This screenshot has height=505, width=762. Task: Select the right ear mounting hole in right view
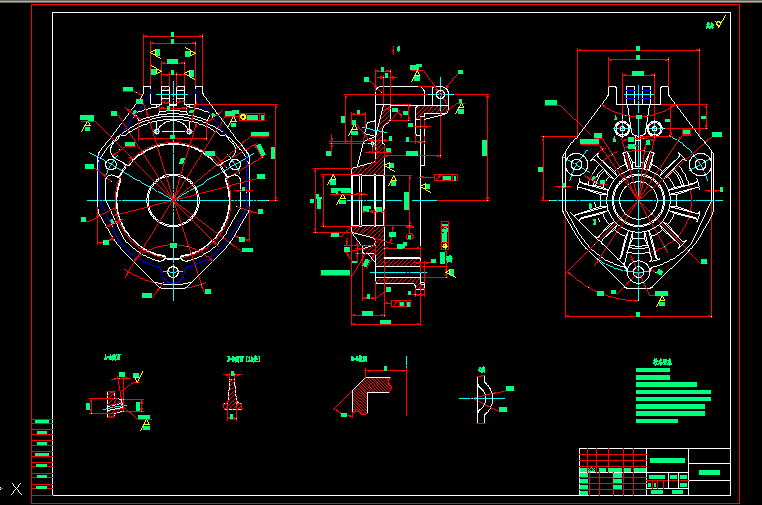701,166
